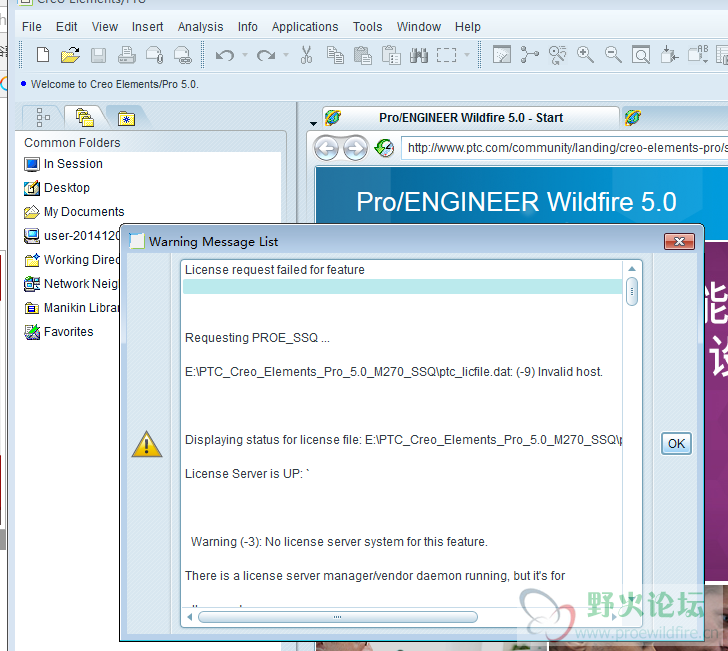Open the Window menu
728x651 pixels.
pyautogui.click(x=418, y=27)
